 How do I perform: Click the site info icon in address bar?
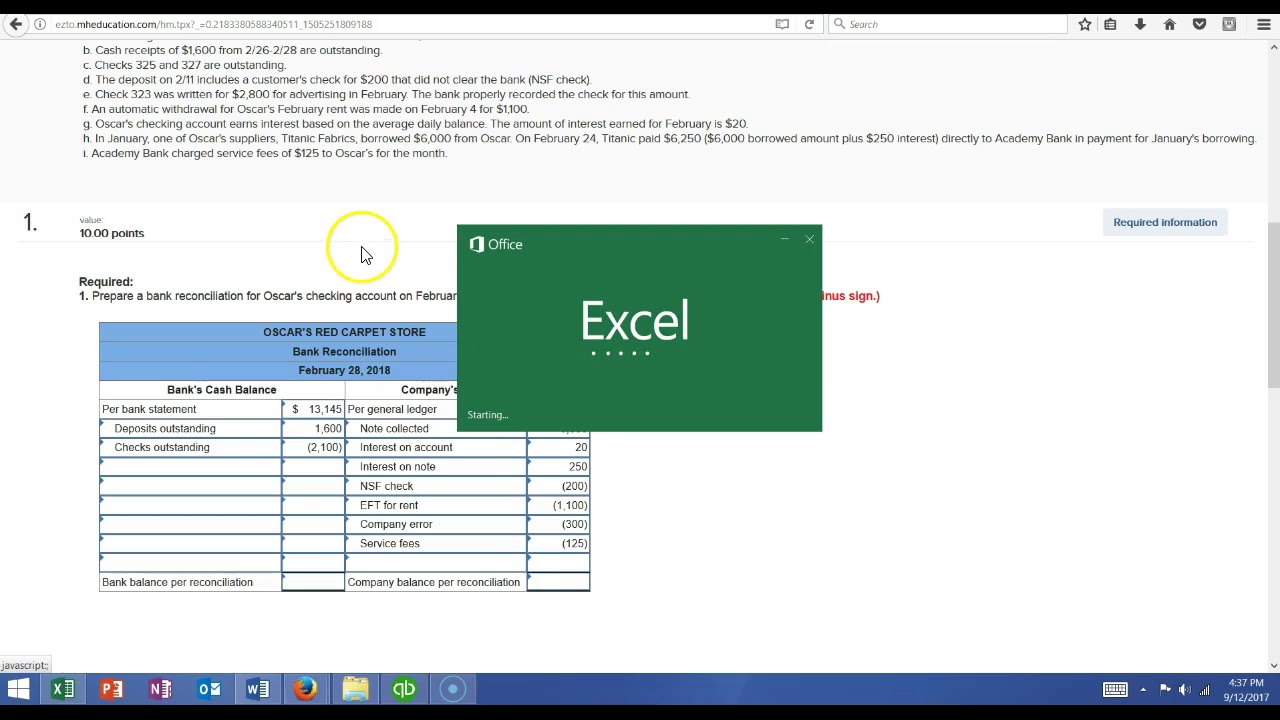40,24
